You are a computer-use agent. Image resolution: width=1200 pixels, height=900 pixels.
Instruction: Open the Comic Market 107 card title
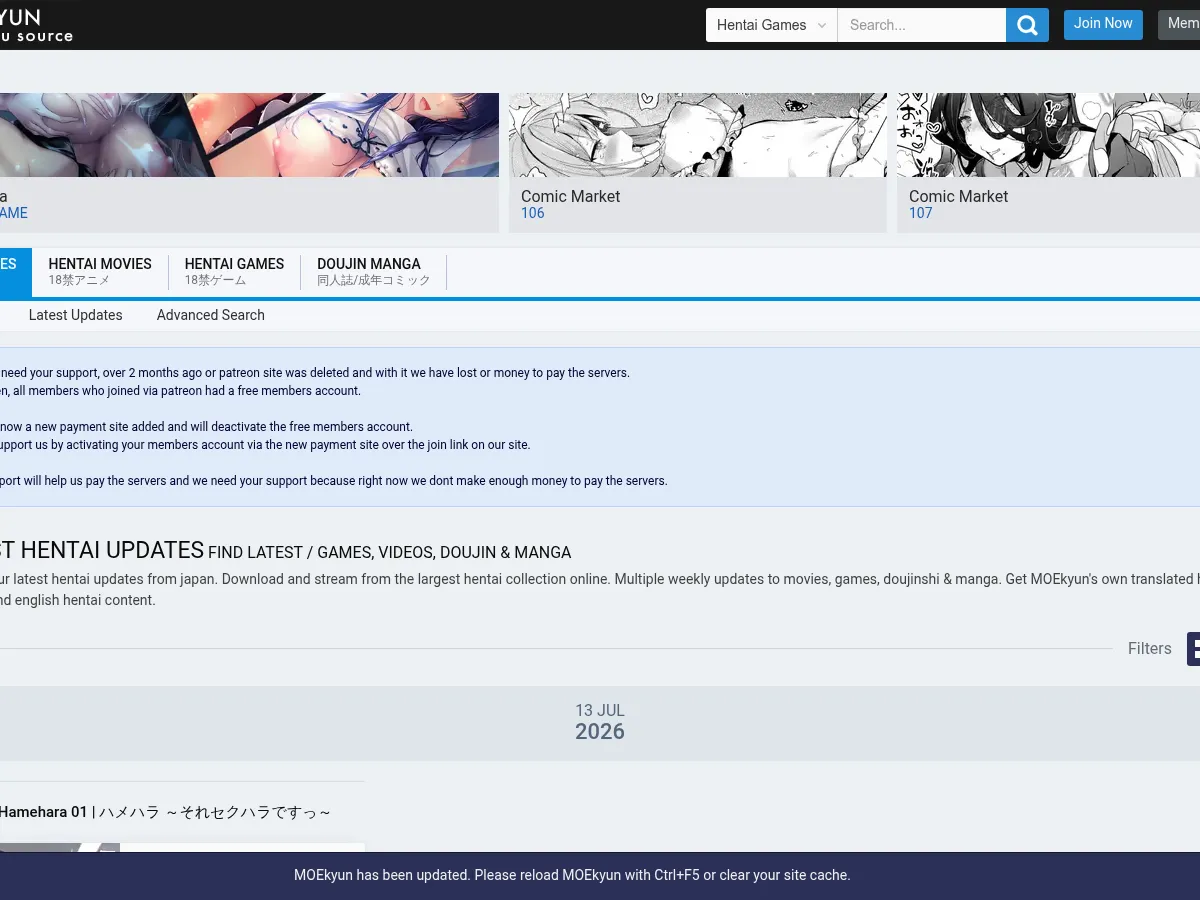coord(959,196)
